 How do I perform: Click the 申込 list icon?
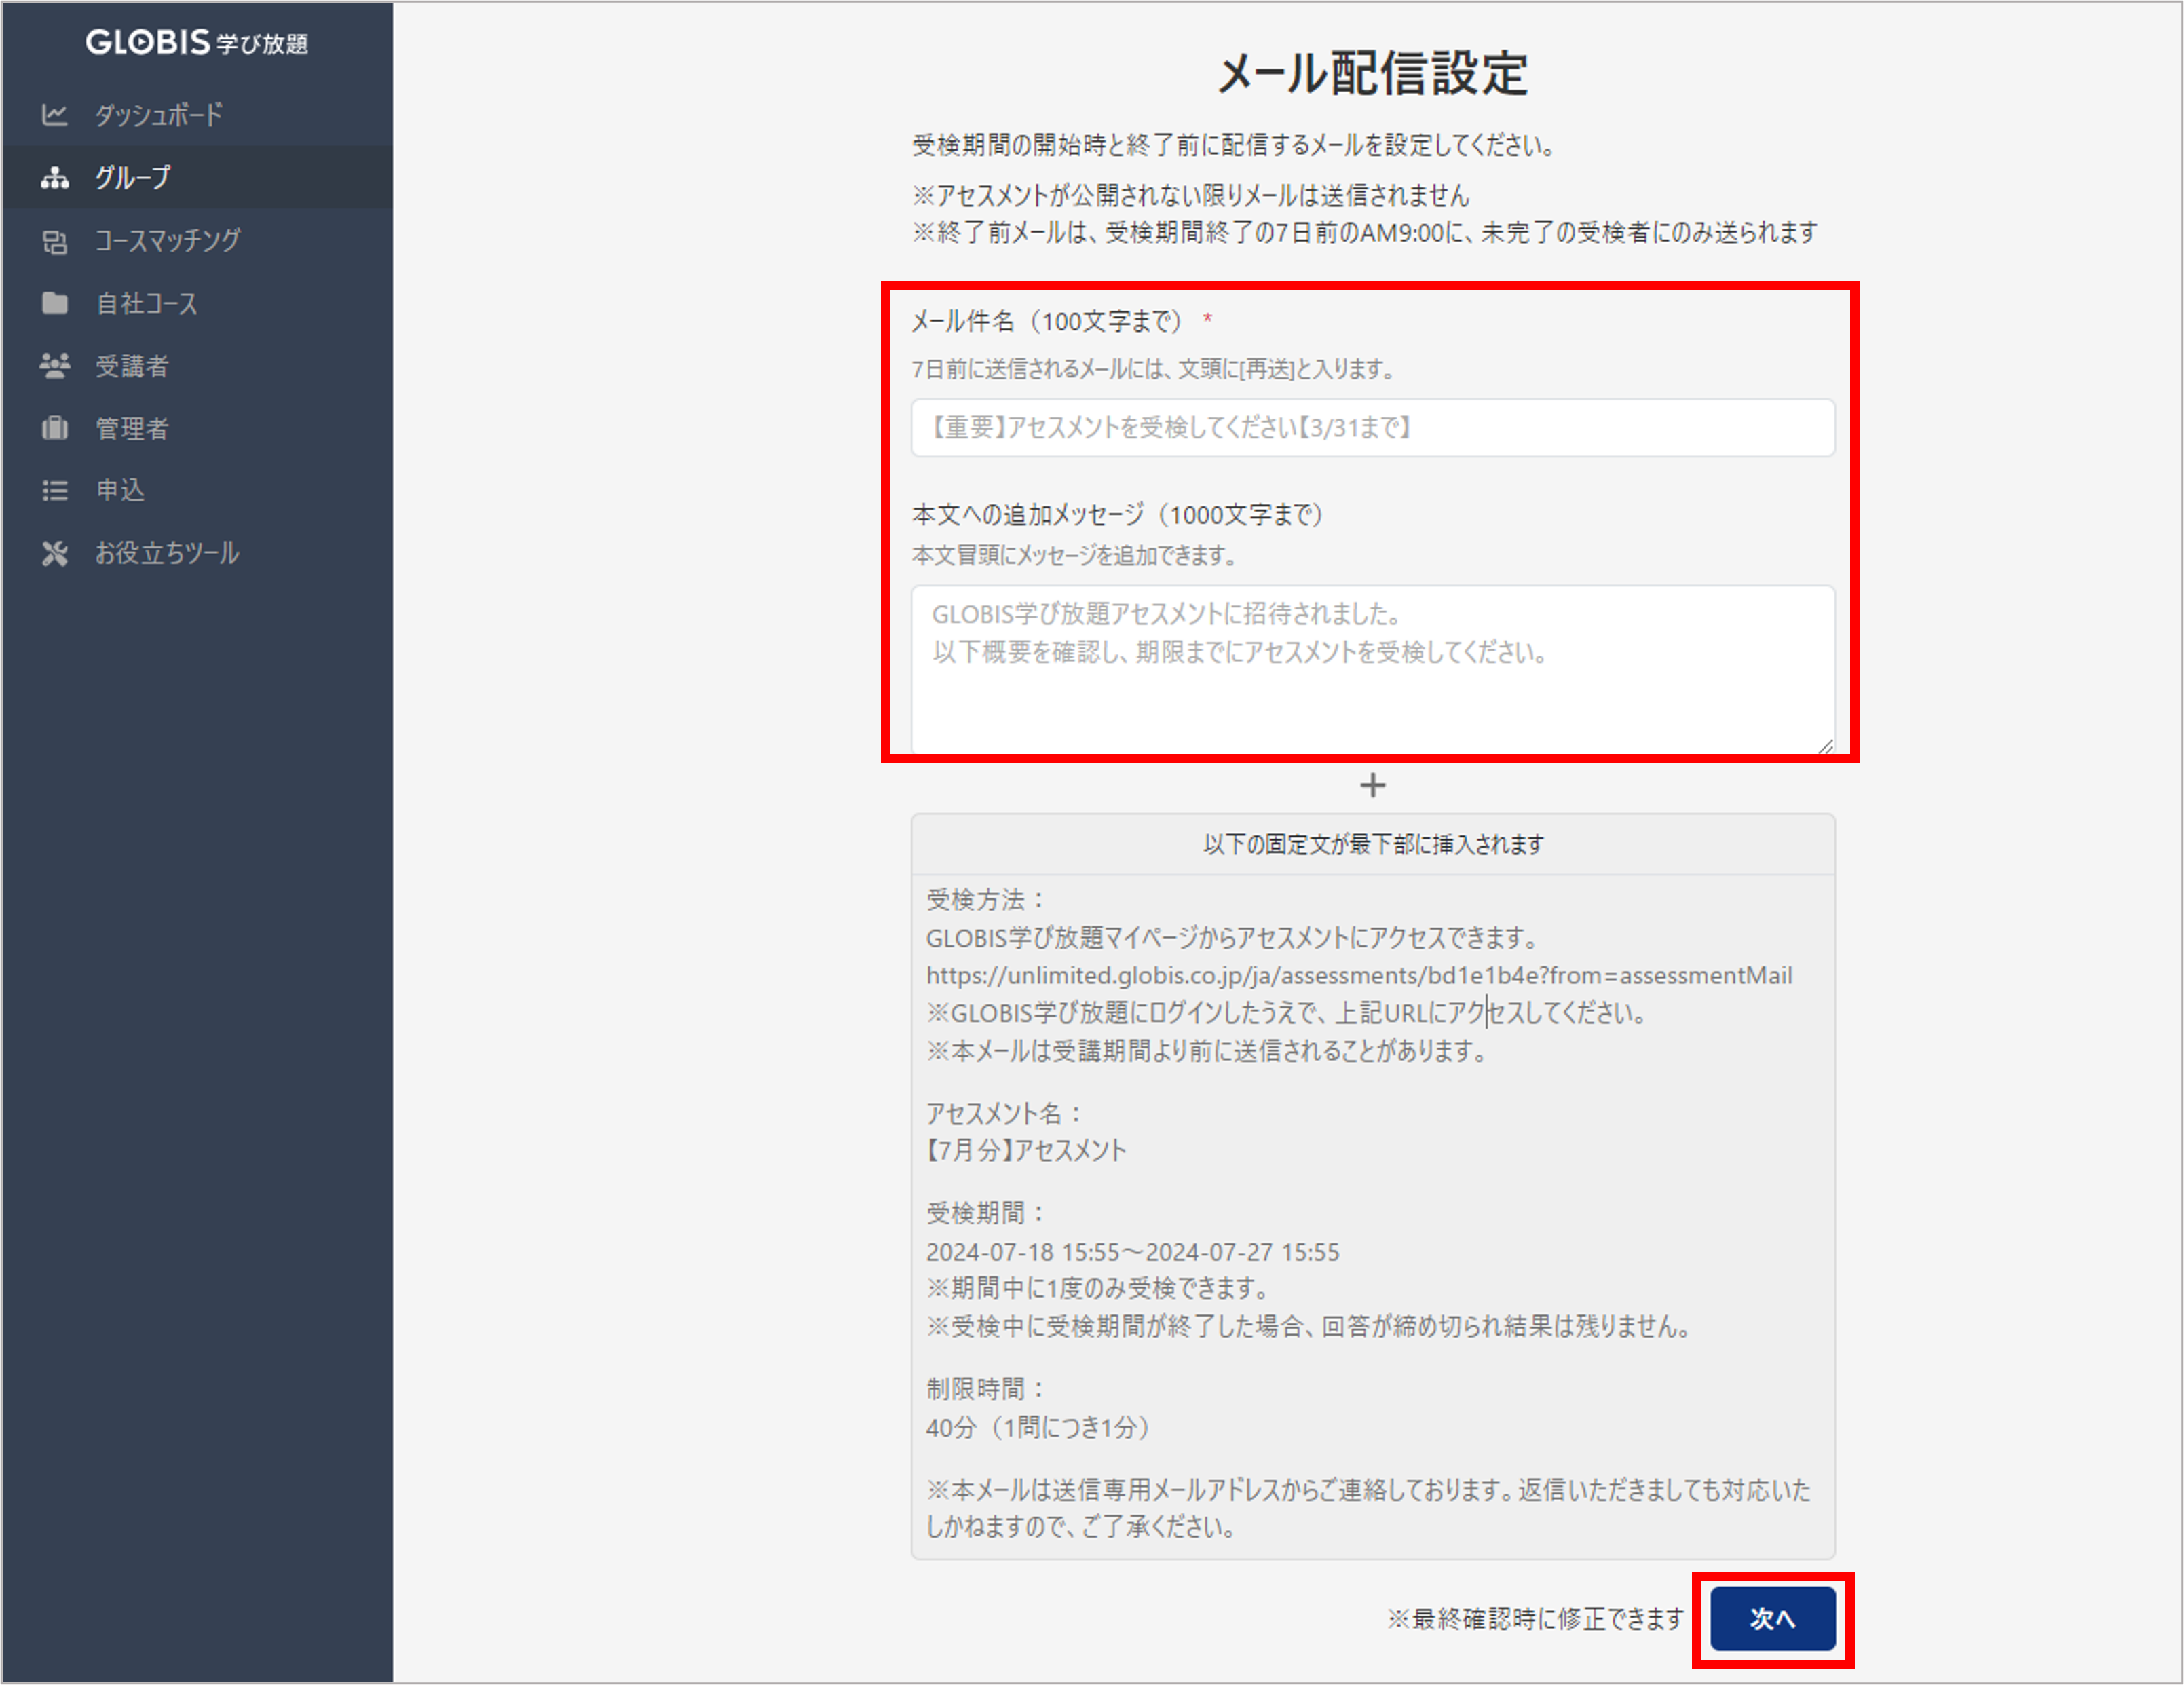tap(54, 490)
